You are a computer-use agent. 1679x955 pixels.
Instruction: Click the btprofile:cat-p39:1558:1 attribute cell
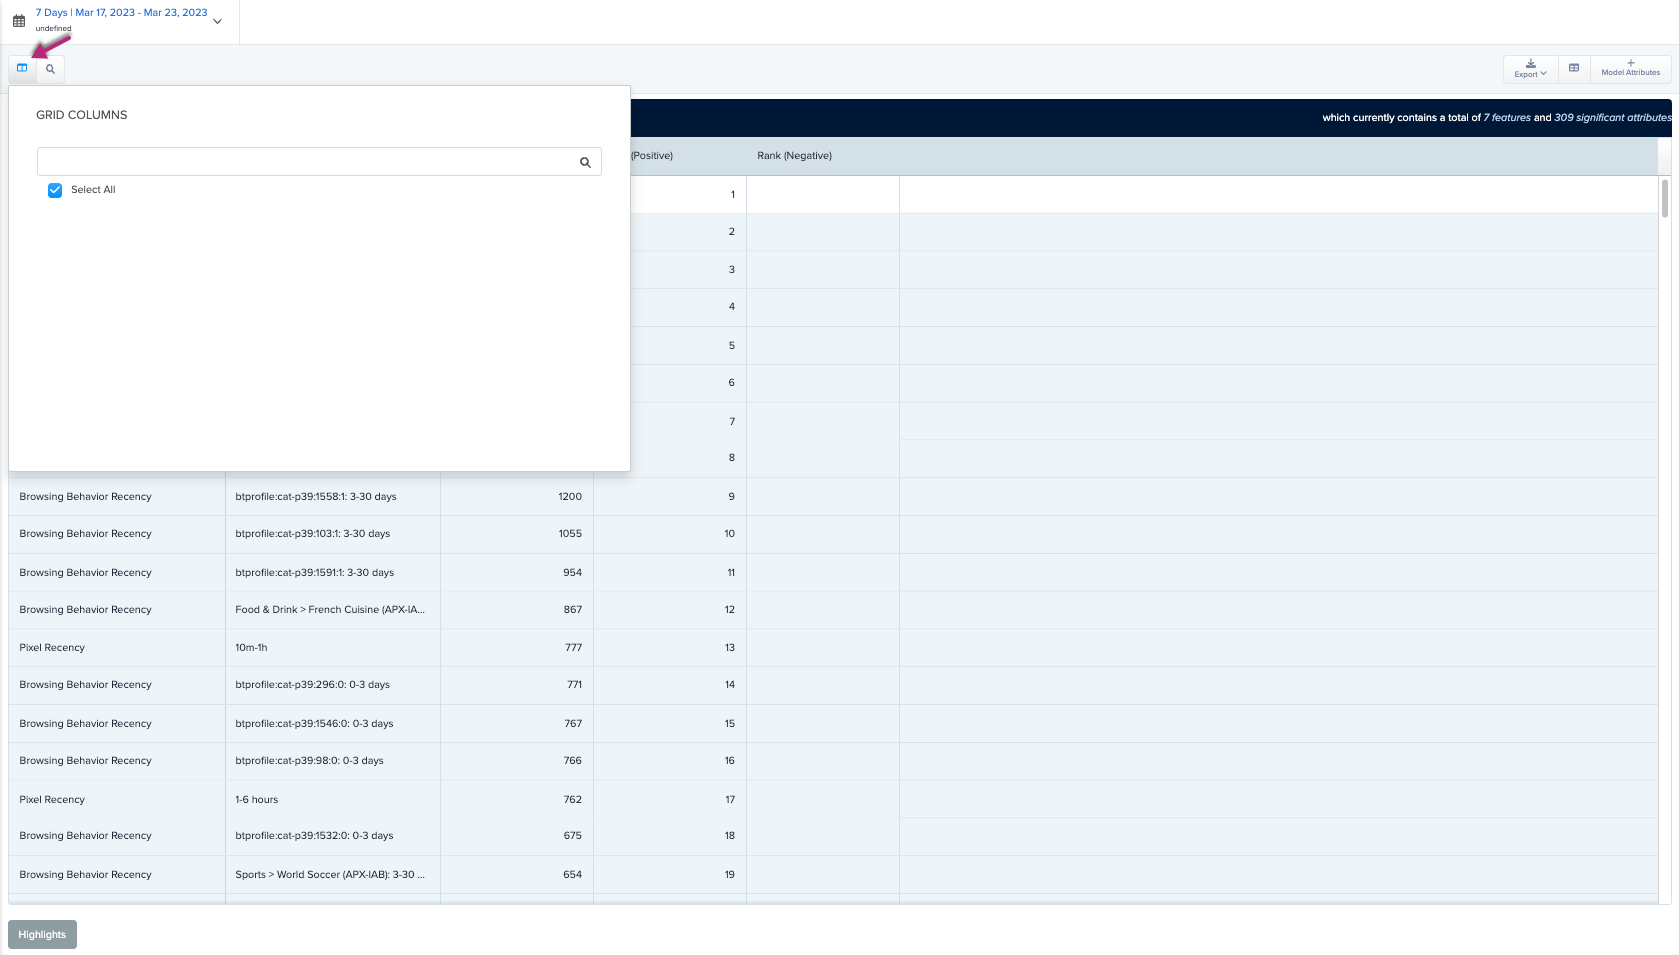[x=316, y=497]
